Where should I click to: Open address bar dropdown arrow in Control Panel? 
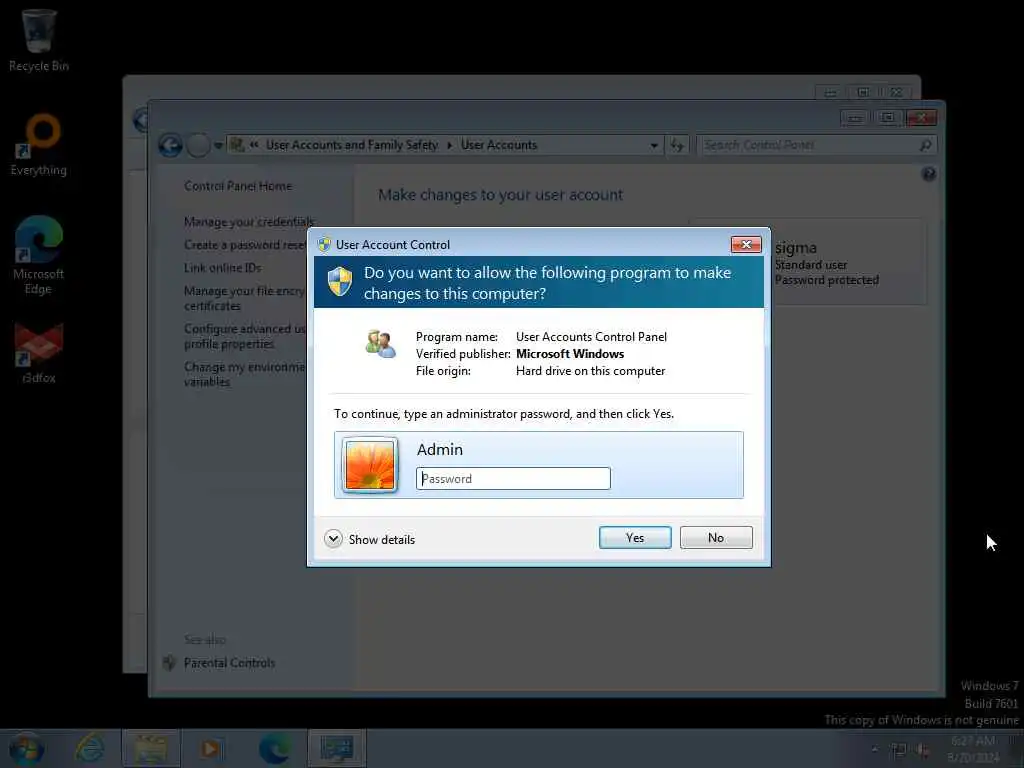(654, 145)
